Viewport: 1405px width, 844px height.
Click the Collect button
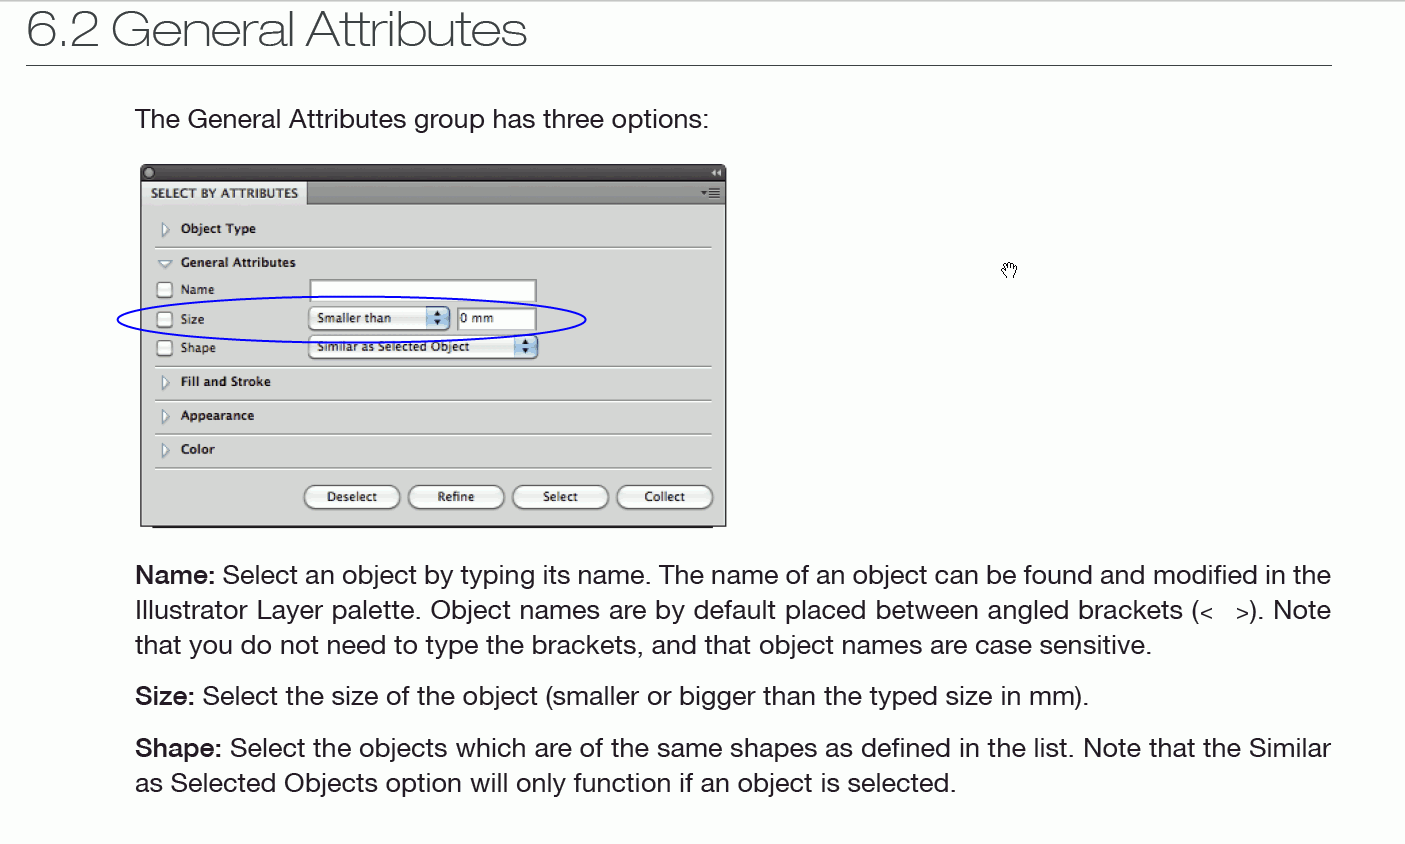(x=665, y=497)
